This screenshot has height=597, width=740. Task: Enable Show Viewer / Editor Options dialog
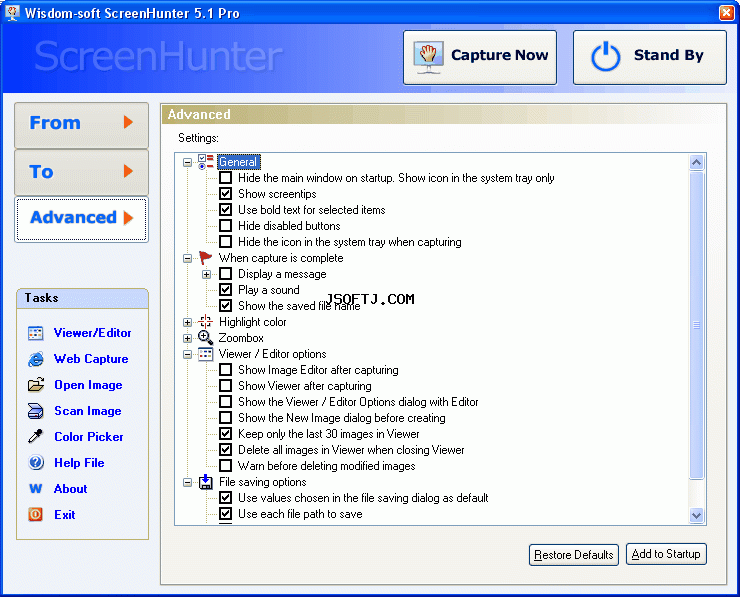tap(226, 402)
